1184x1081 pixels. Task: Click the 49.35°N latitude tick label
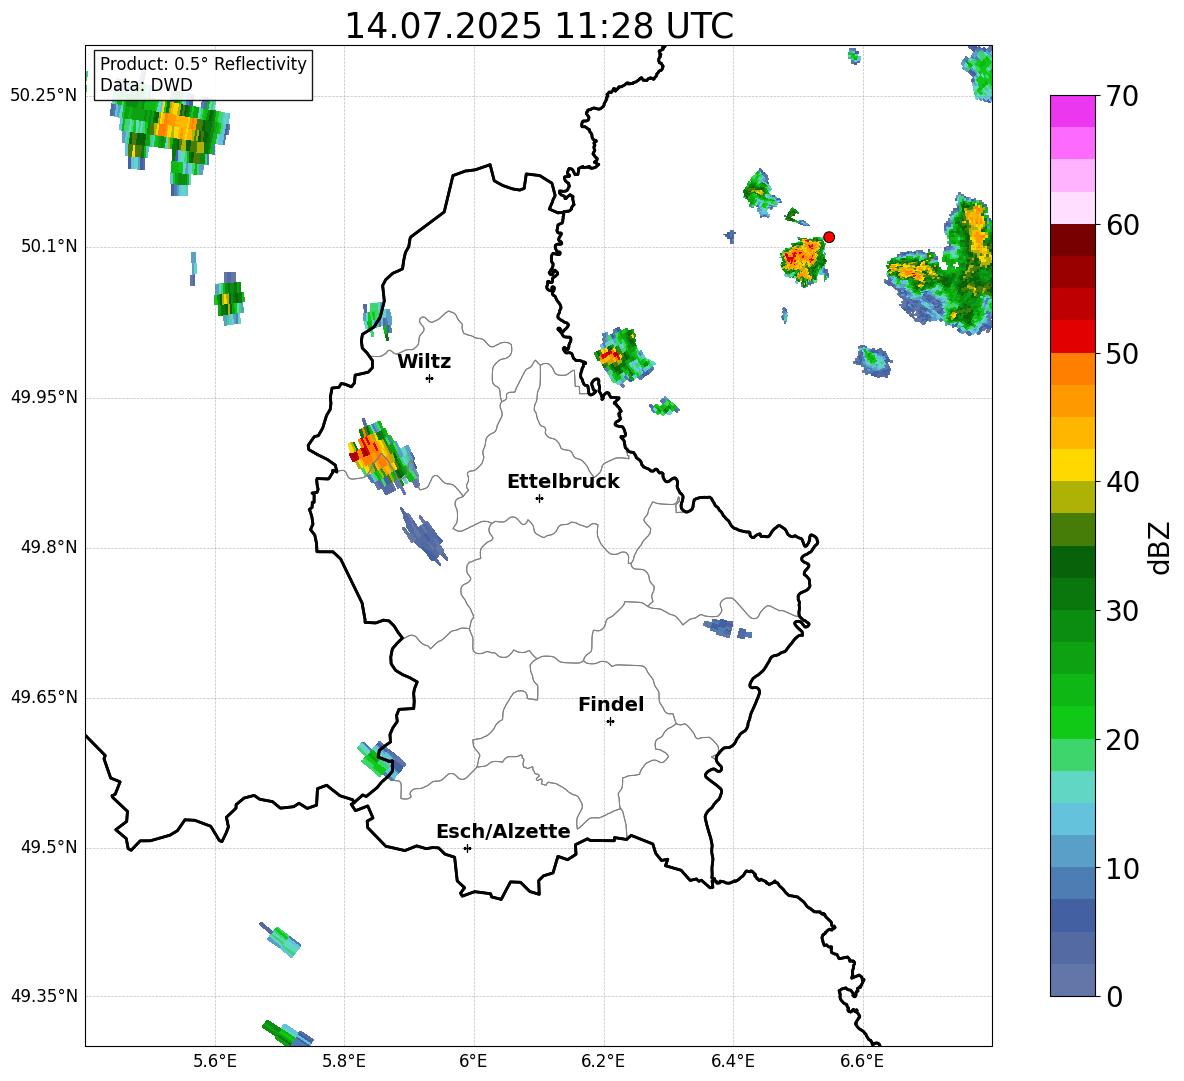[43, 996]
